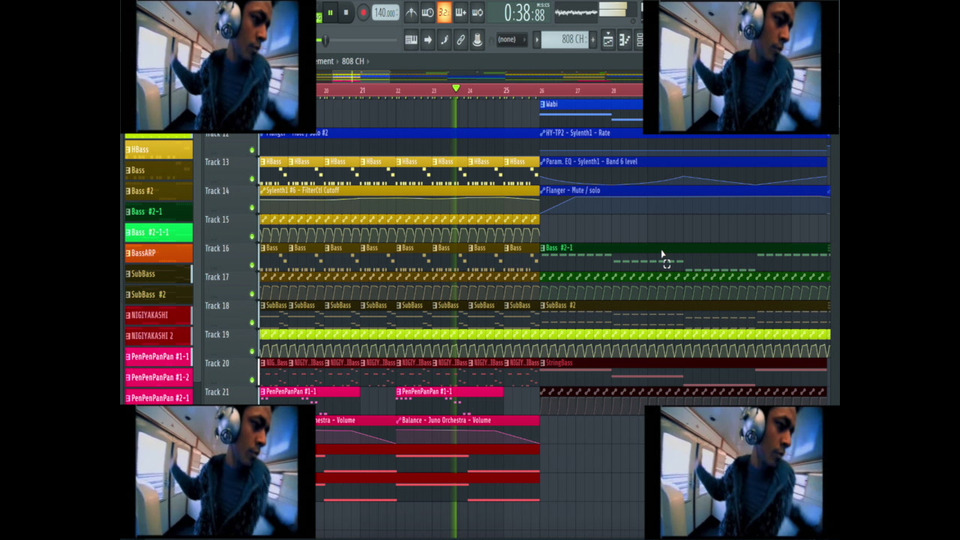Screen dimensions: 960x540
Task: Open pattern selector arrow left of 808 CH
Action: pos(537,40)
